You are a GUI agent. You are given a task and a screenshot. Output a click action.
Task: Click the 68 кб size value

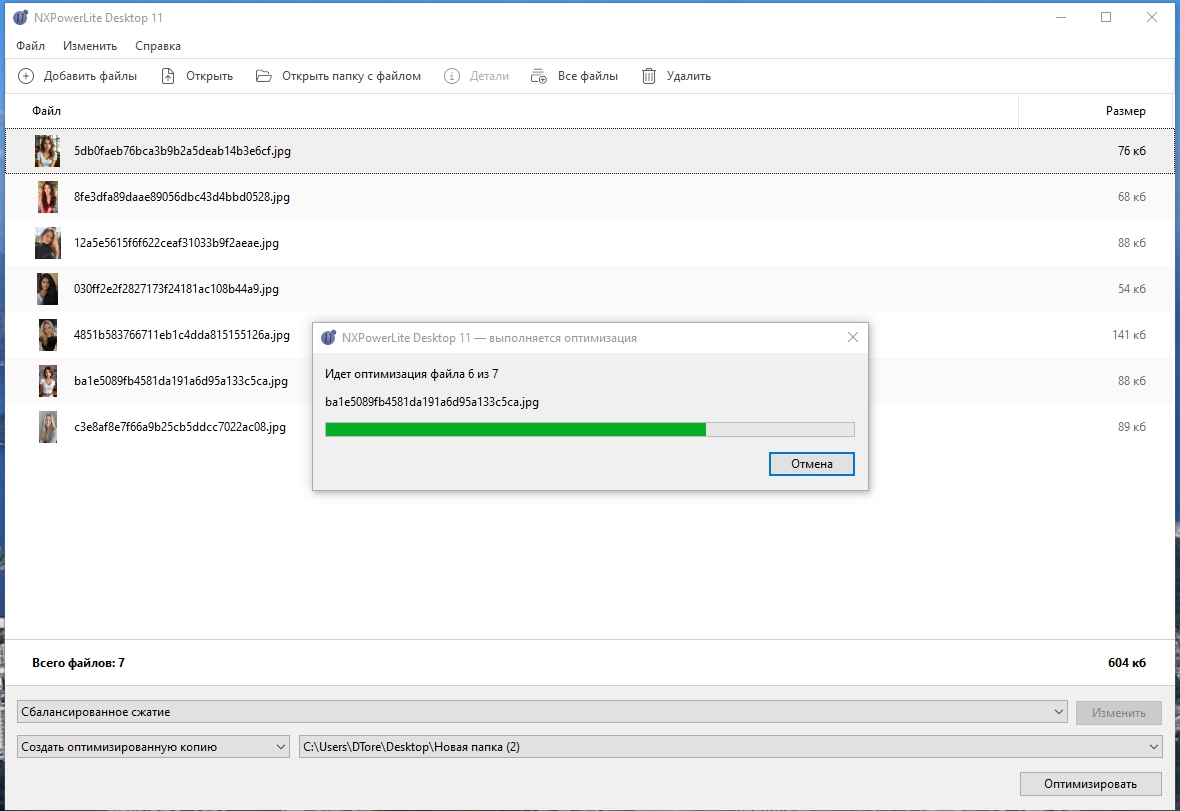coord(1131,197)
